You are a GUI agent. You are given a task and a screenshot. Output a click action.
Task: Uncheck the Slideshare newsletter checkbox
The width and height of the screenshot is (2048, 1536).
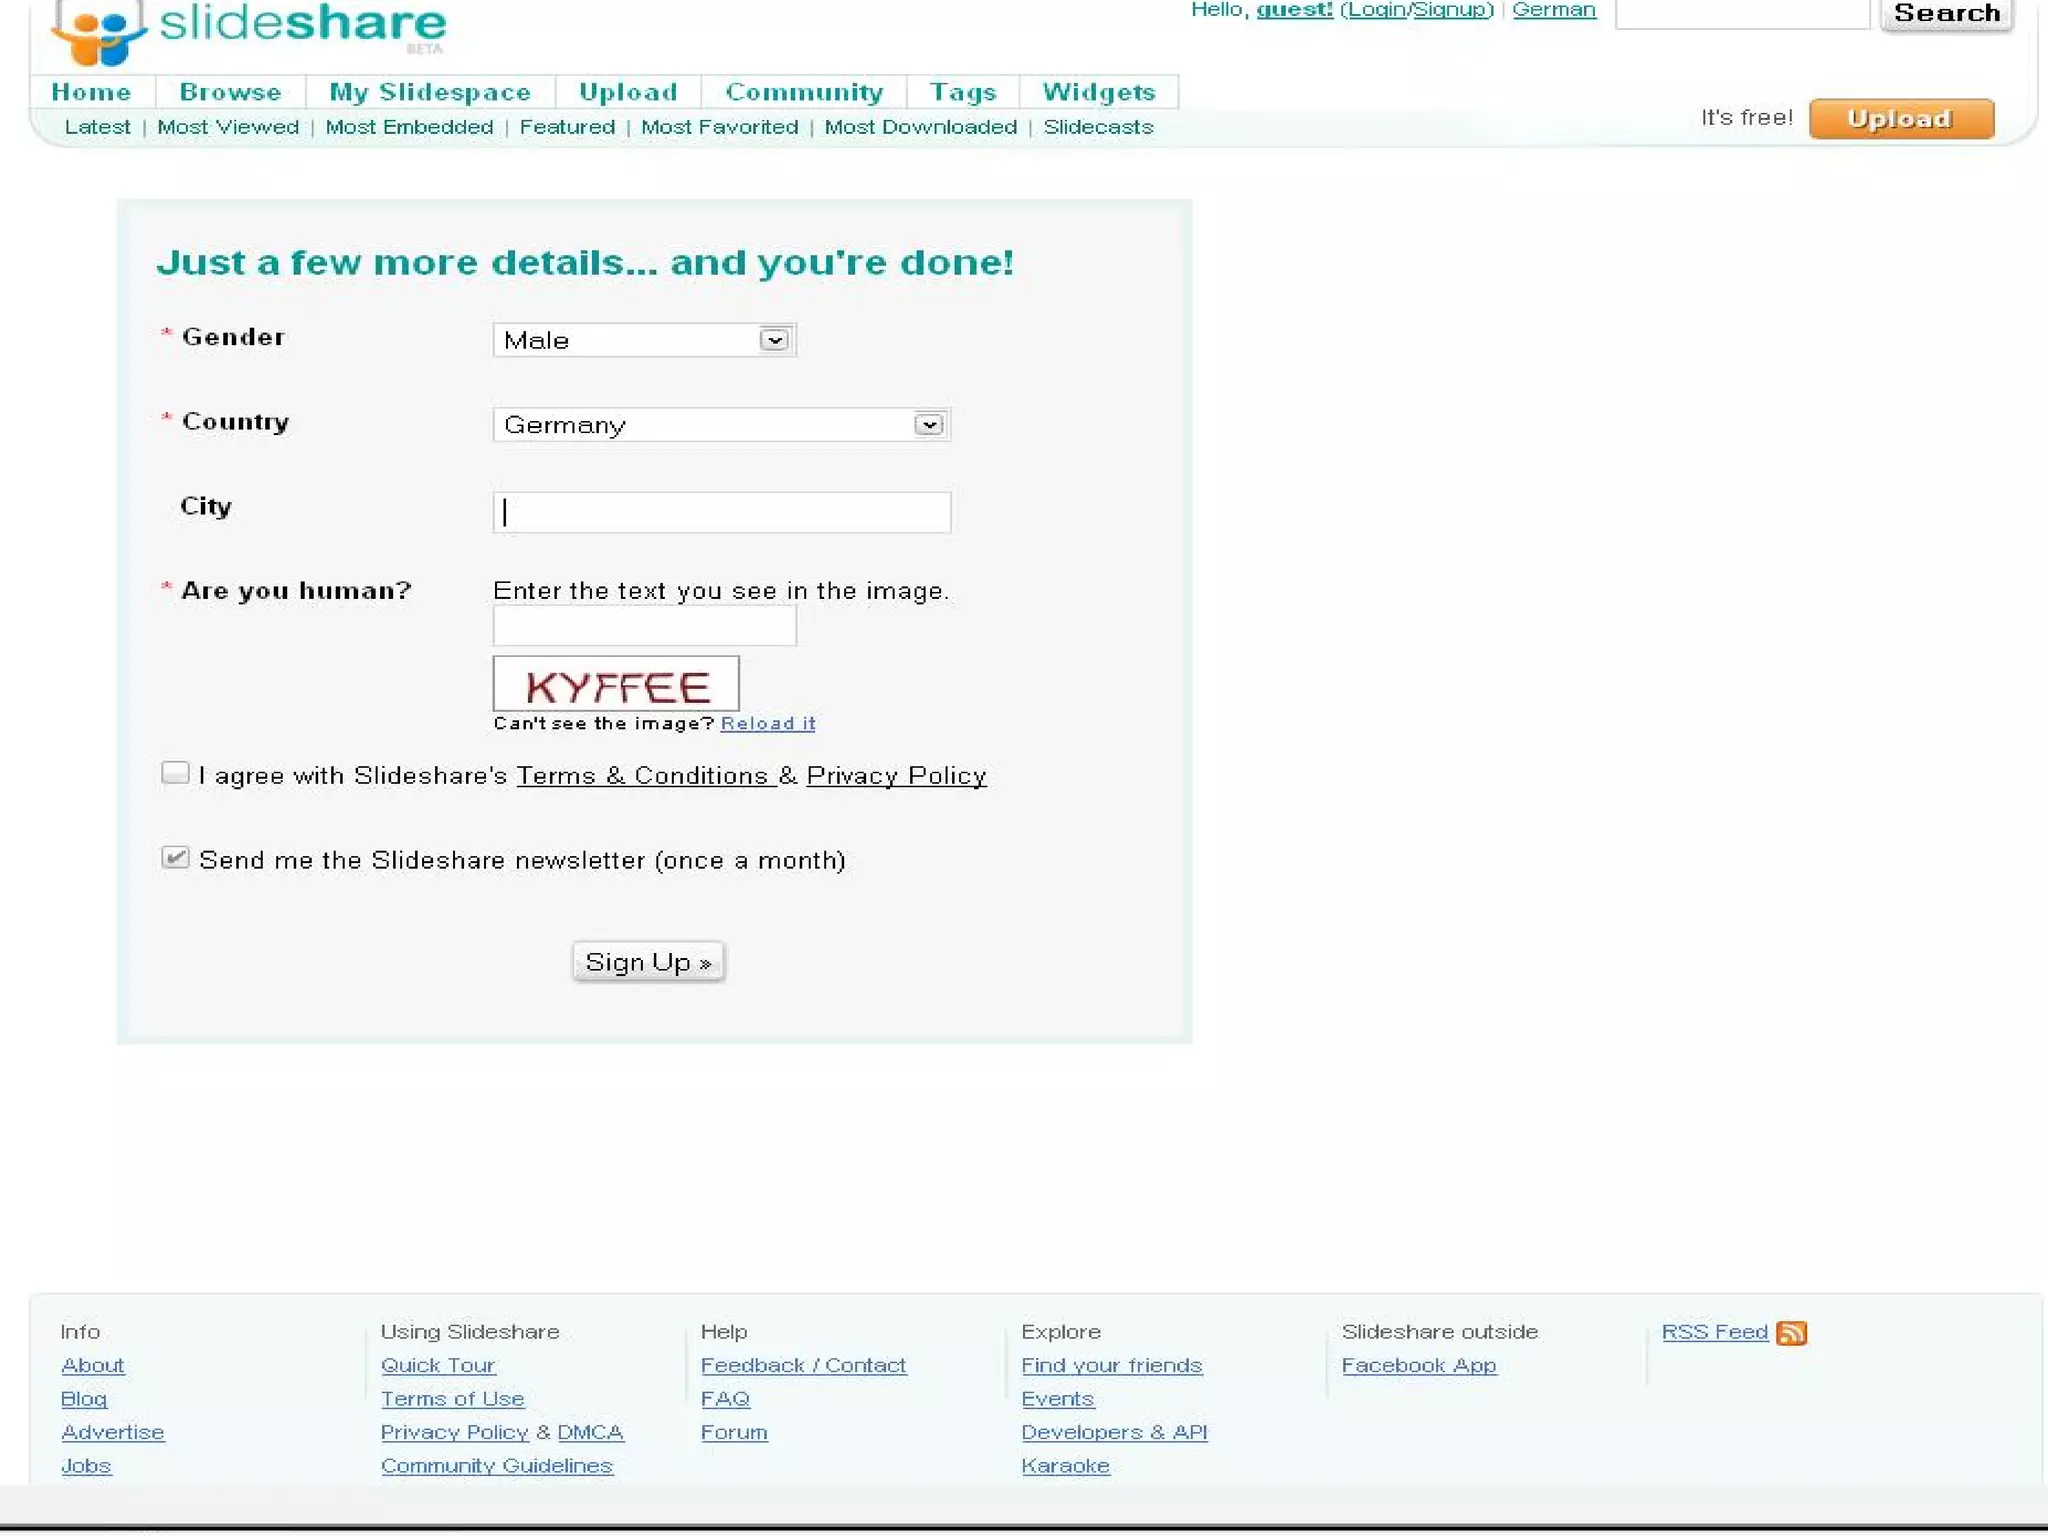point(175,859)
